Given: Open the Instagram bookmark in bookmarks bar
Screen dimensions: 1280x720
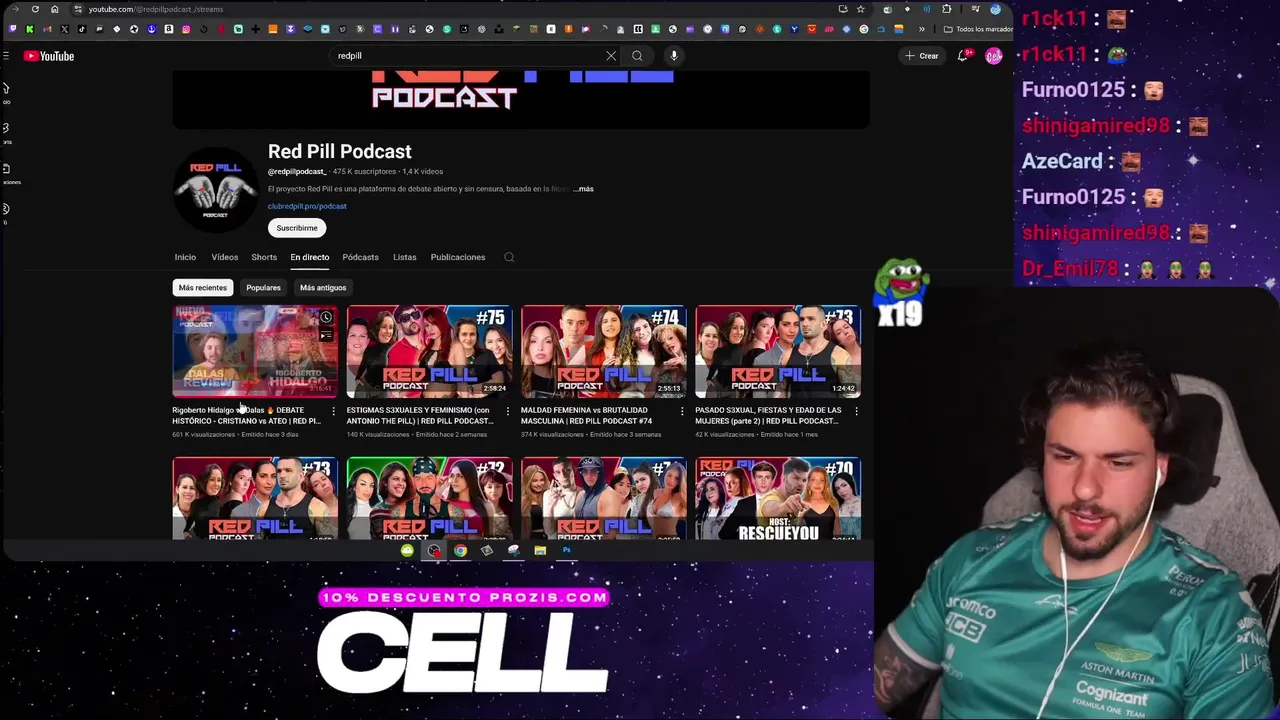Looking at the screenshot, I should (x=185, y=29).
